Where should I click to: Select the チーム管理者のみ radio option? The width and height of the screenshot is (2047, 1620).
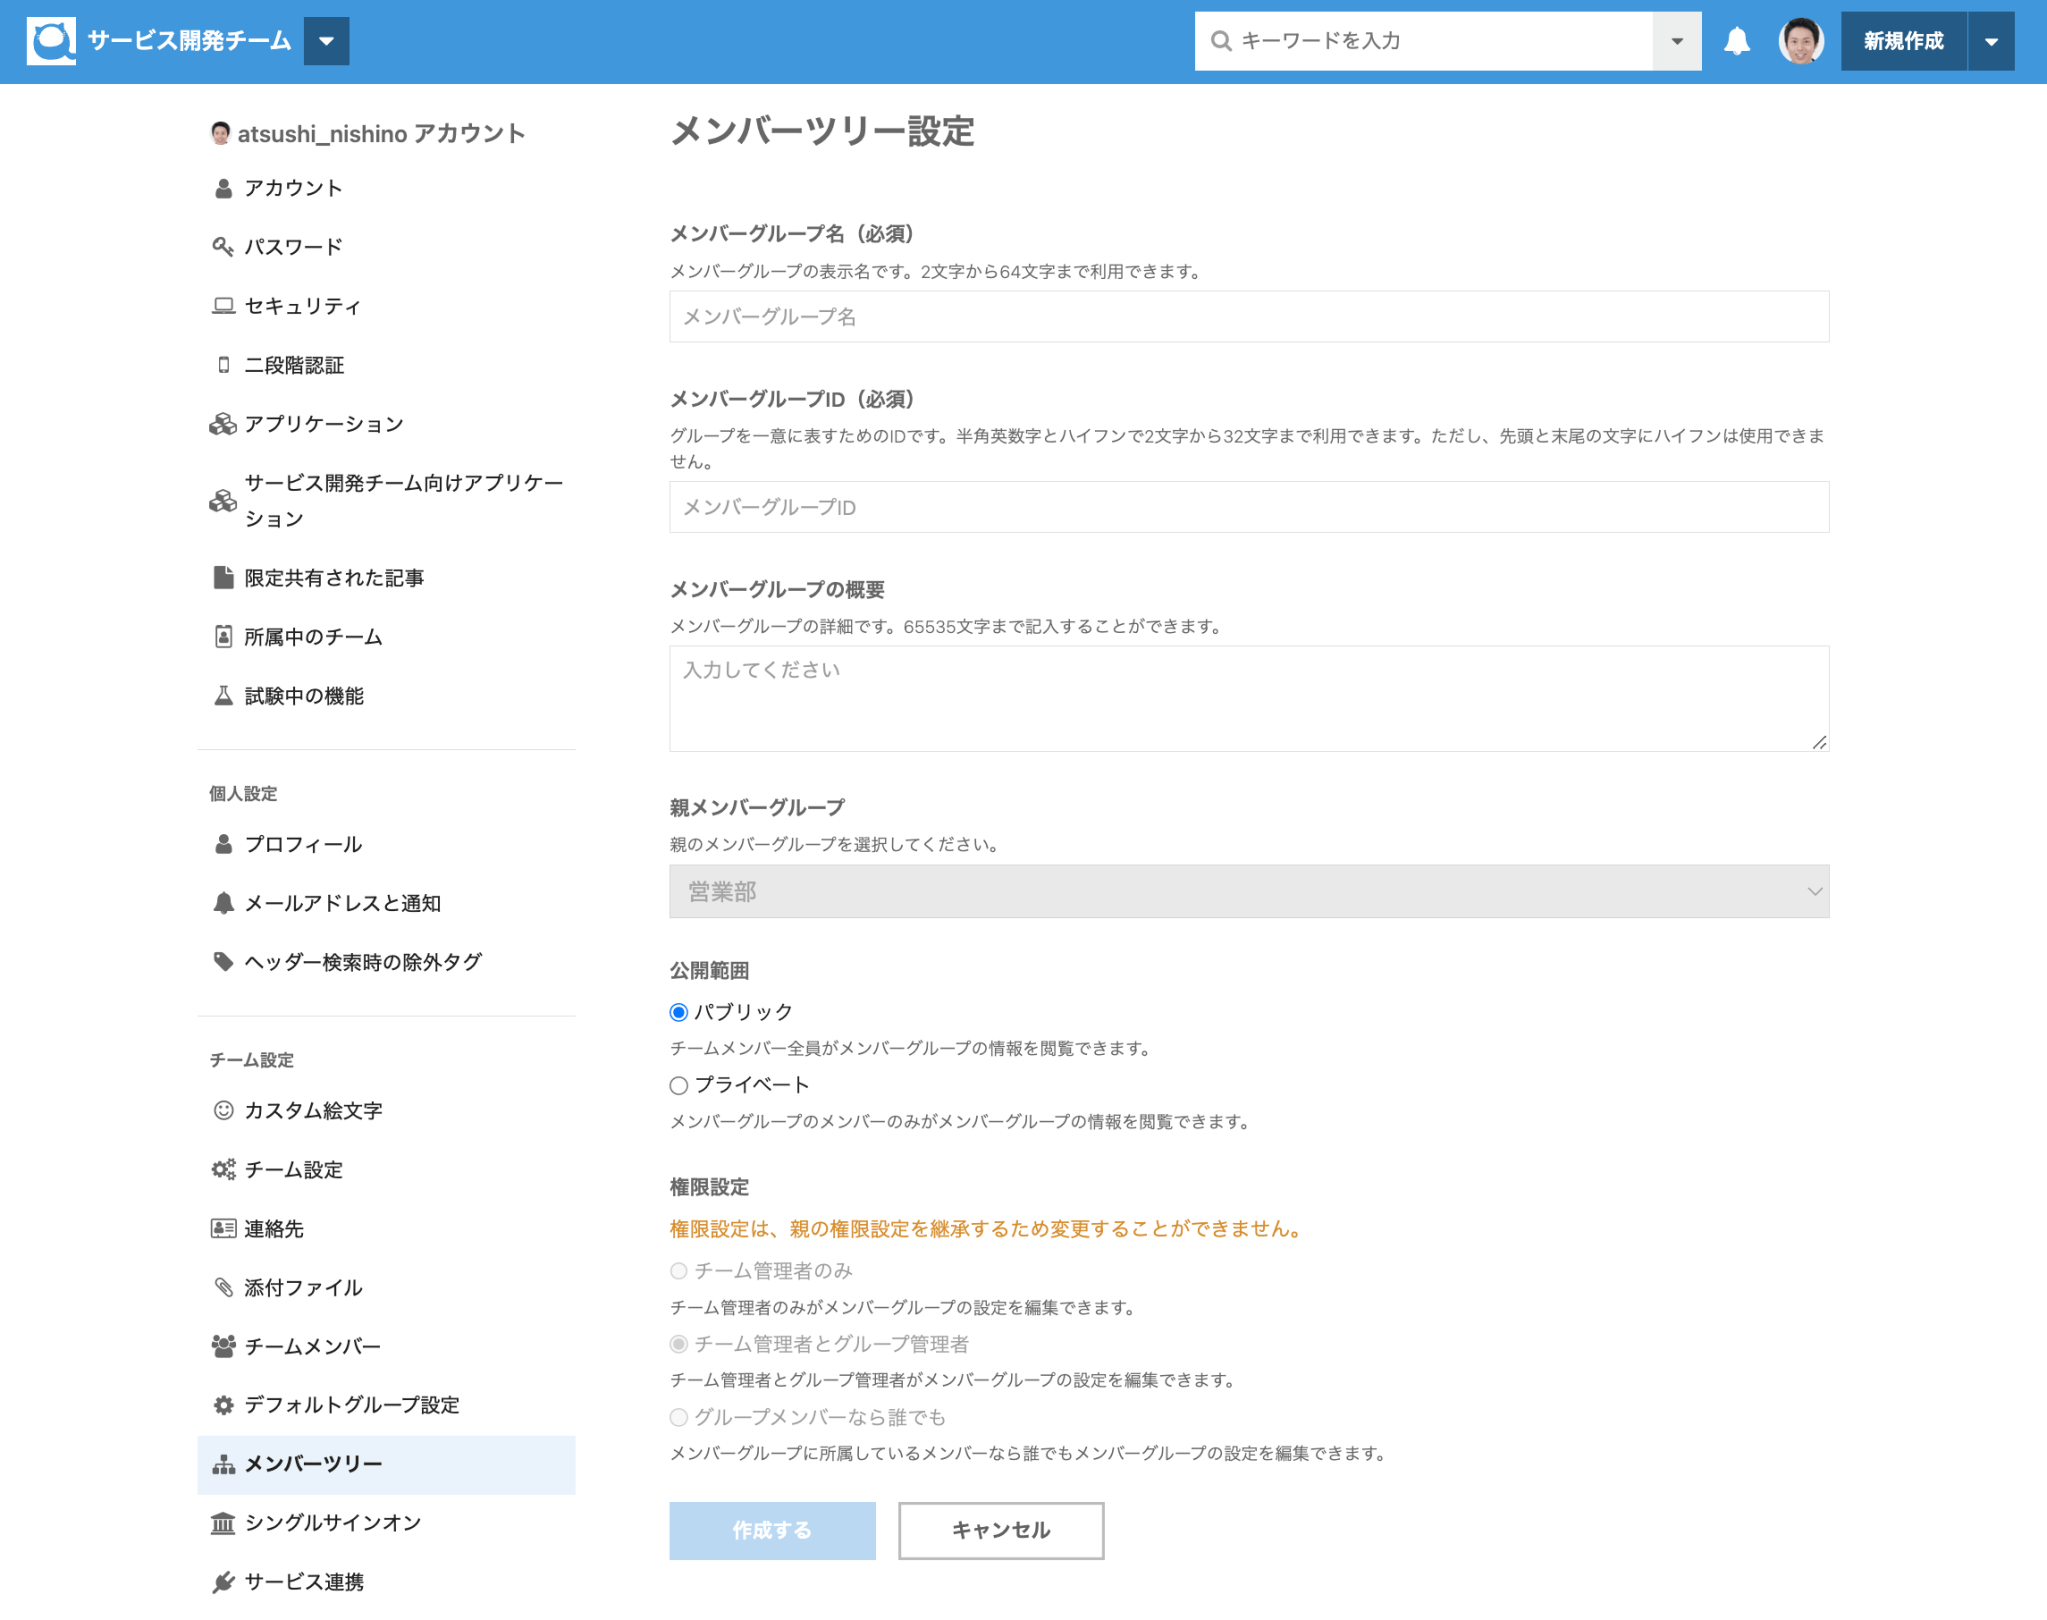click(679, 1270)
